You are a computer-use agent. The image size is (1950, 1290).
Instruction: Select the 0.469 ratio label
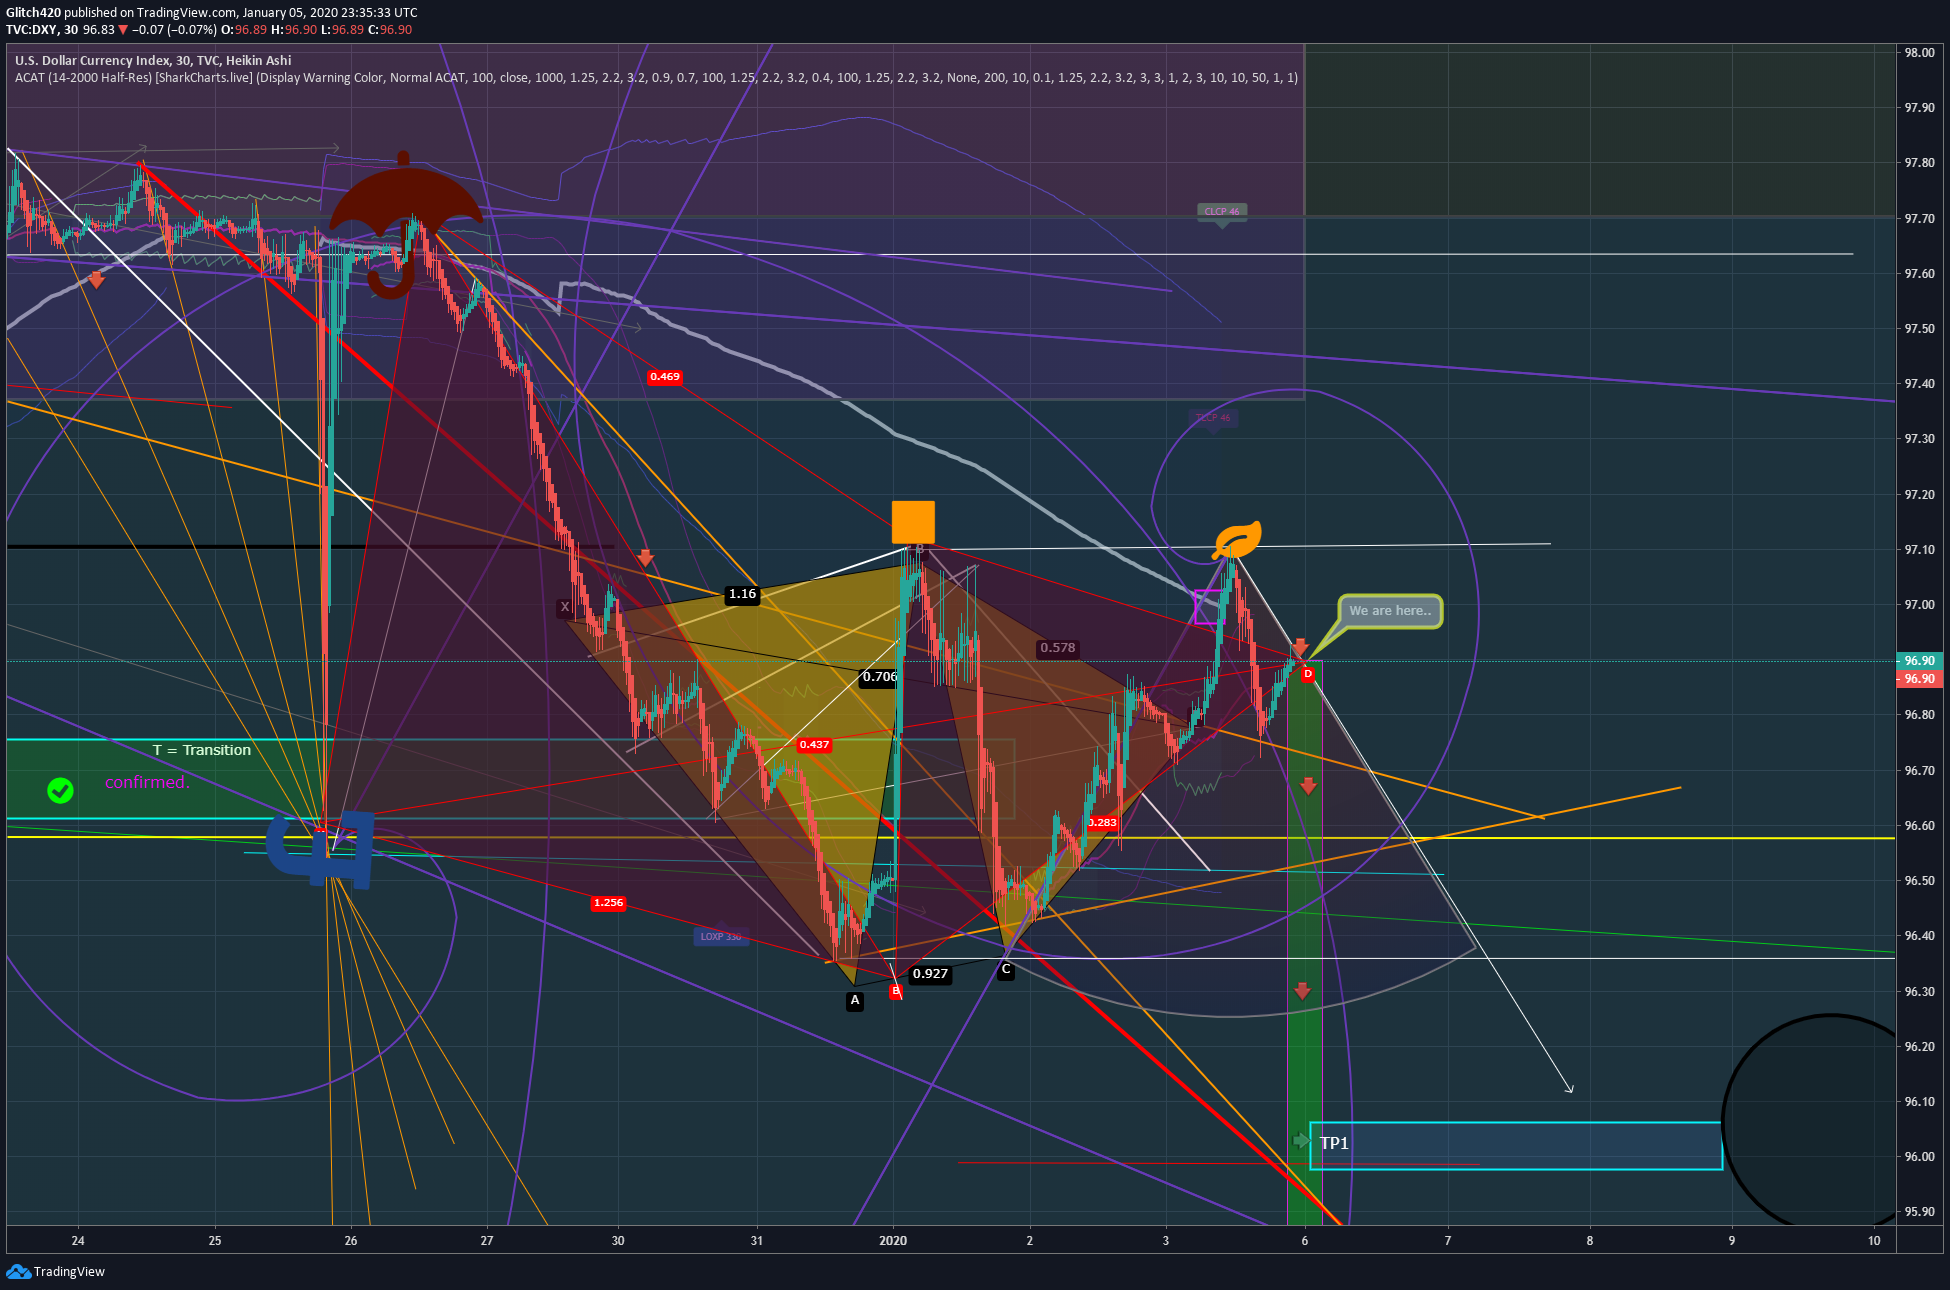[665, 377]
